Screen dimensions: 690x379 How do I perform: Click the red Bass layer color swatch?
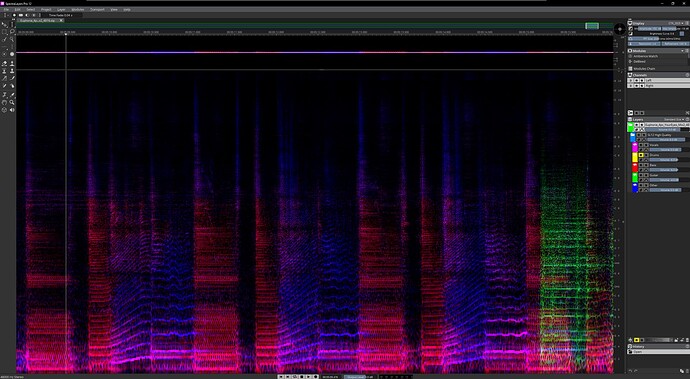click(635, 167)
